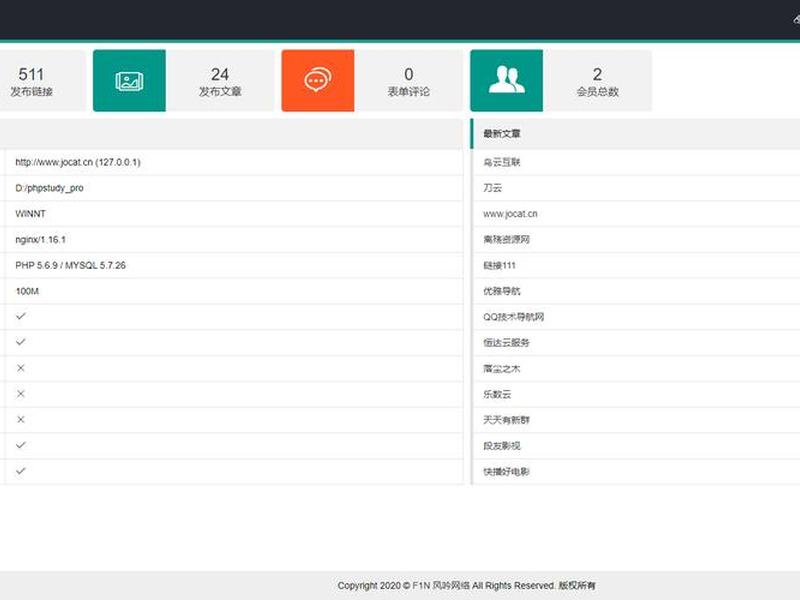This screenshot has width=800, height=600.
Task: Open the 24 发布文章 stat
Action: 220,82
